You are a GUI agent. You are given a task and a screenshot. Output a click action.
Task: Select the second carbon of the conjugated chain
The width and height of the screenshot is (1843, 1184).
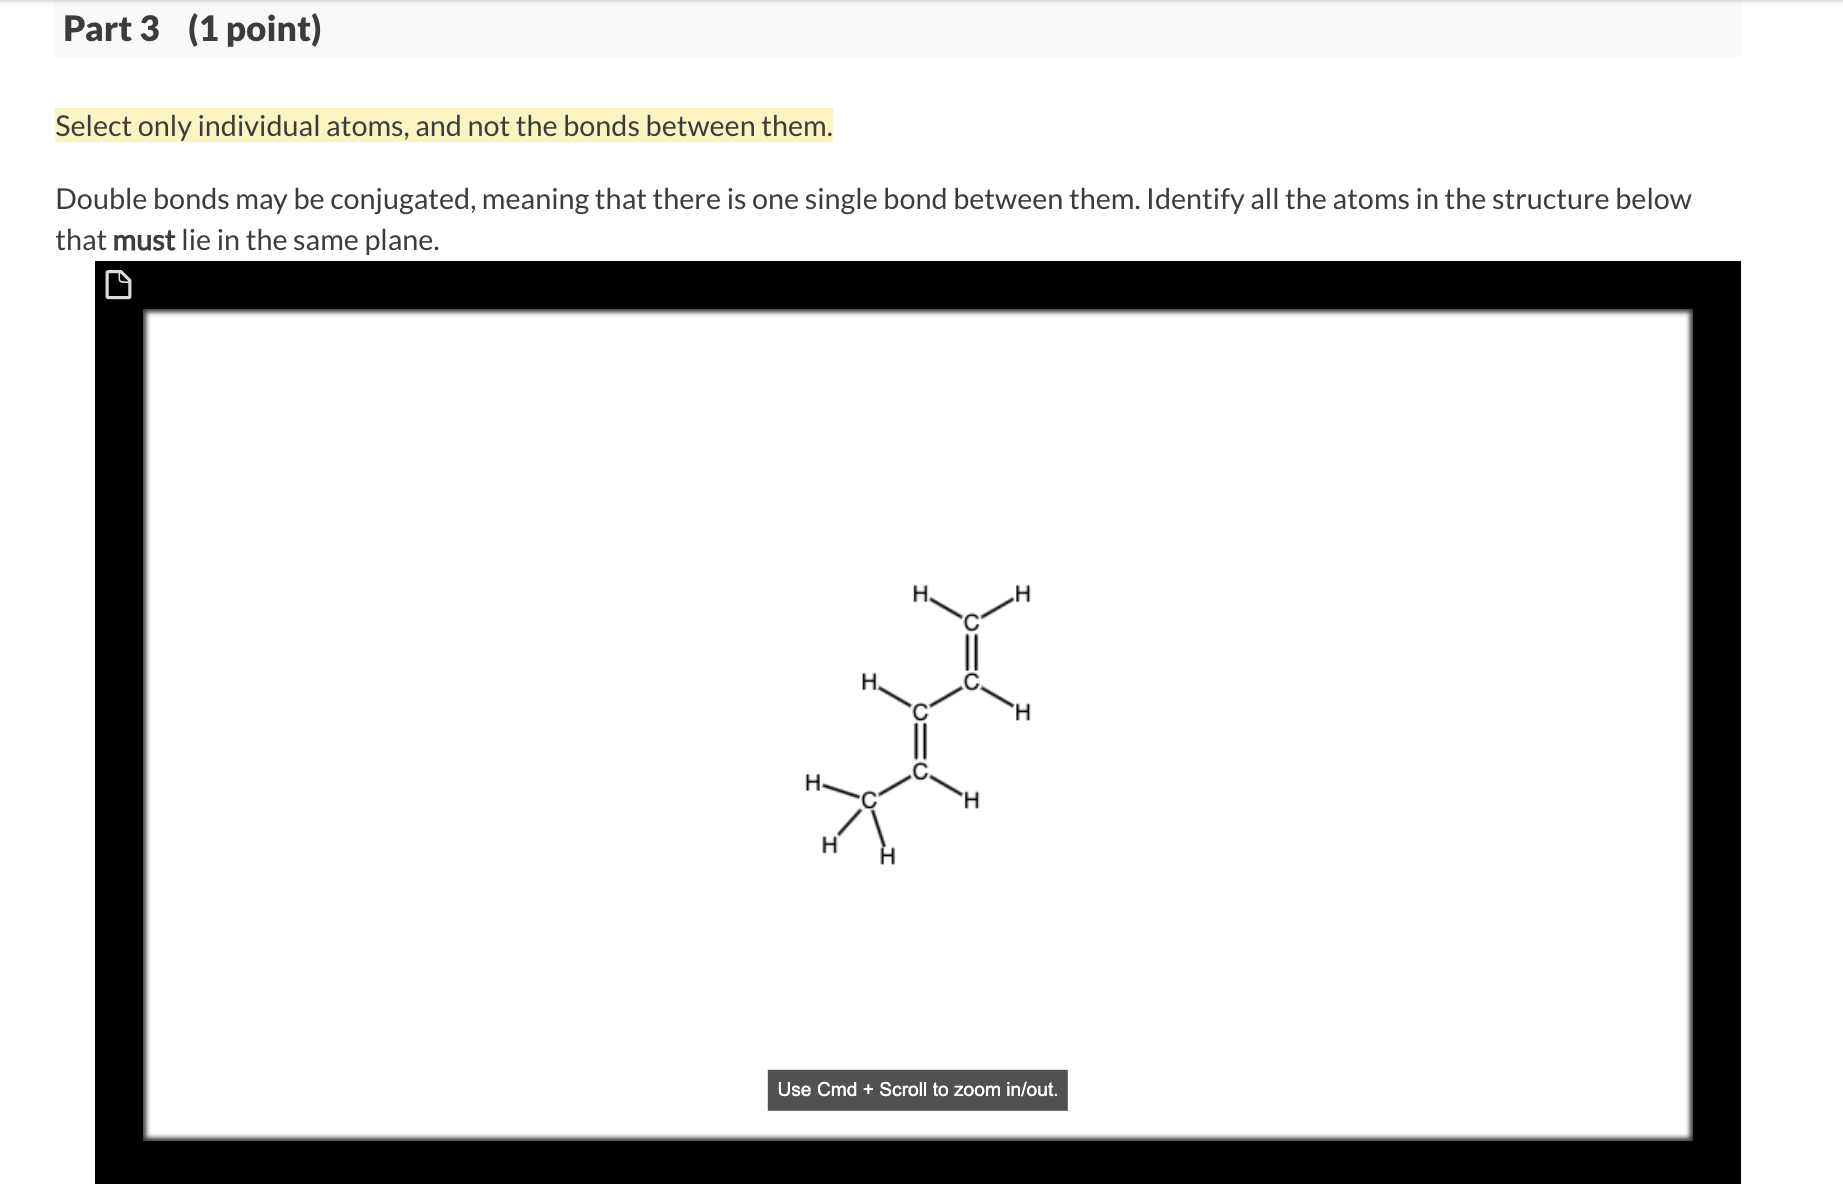point(971,682)
